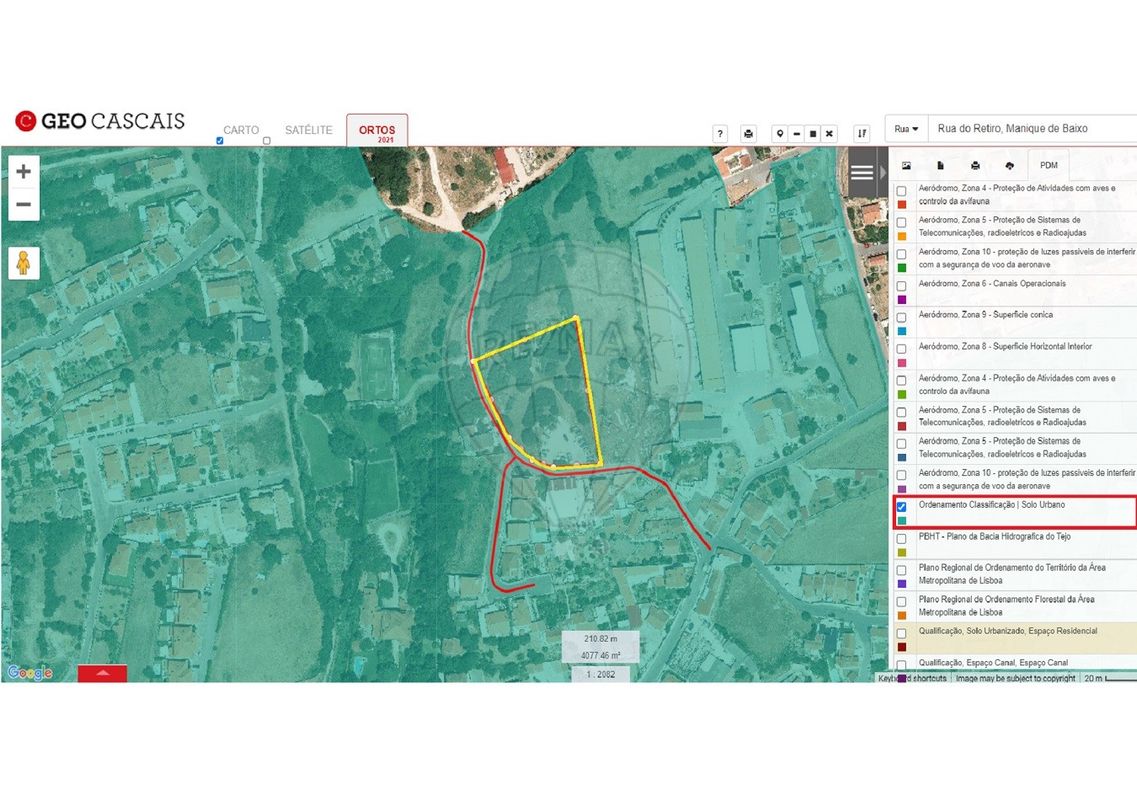Viewport: 1137px width, 800px height.
Task: Click "Qualificação, Espaço Canal, Espaço Canal" label
Action: click(x=993, y=663)
